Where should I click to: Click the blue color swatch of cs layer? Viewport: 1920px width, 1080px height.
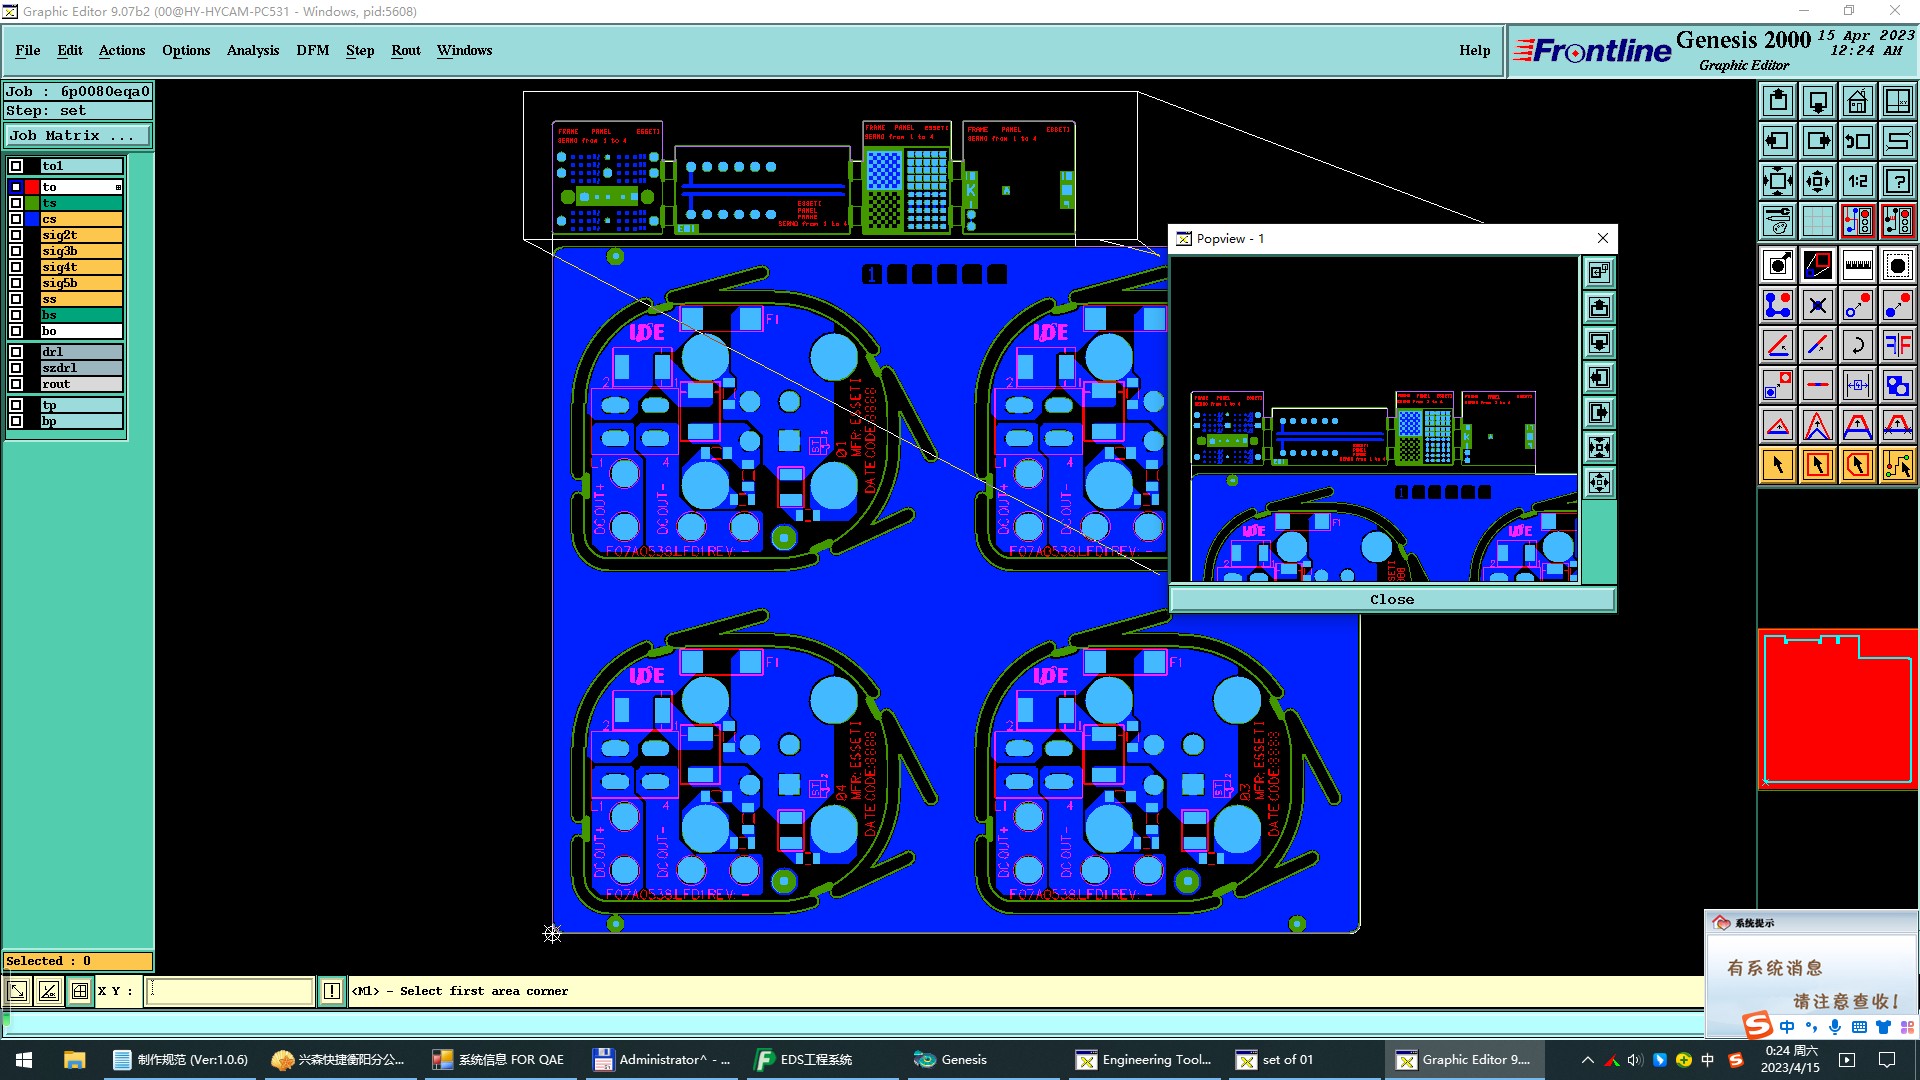coord(32,219)
